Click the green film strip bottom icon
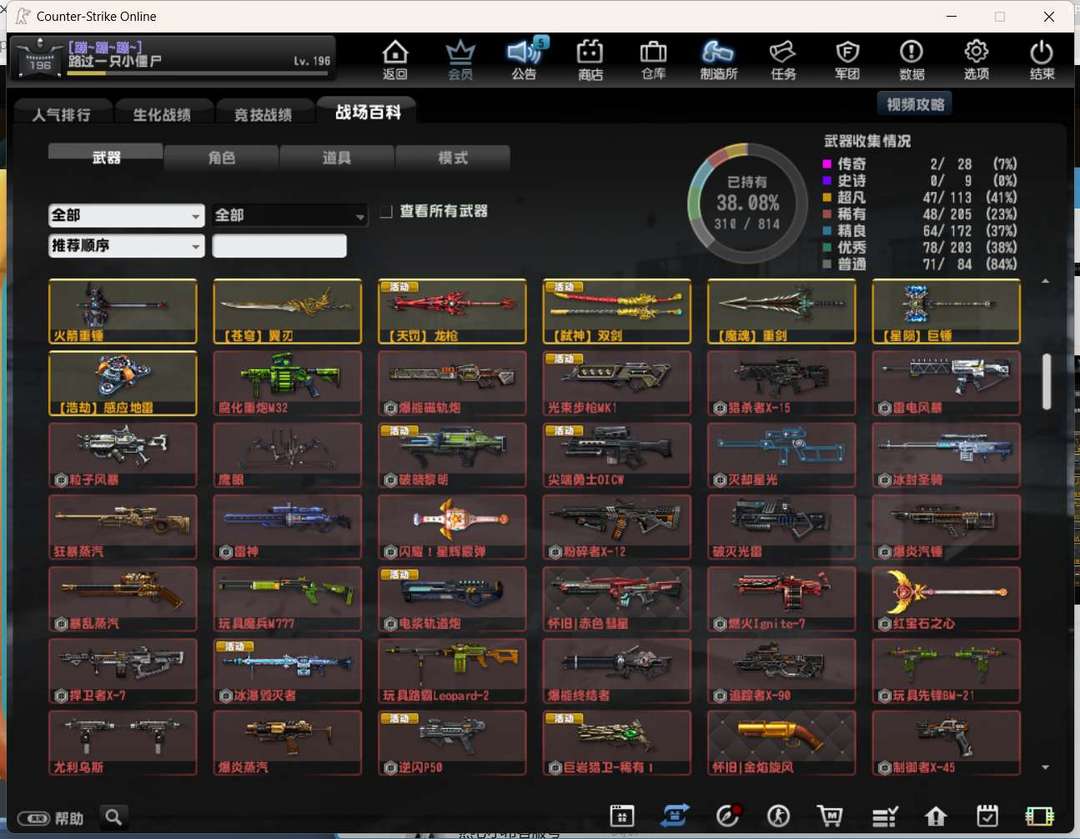Screen dimensions: 1080x839 [1039, 816]
